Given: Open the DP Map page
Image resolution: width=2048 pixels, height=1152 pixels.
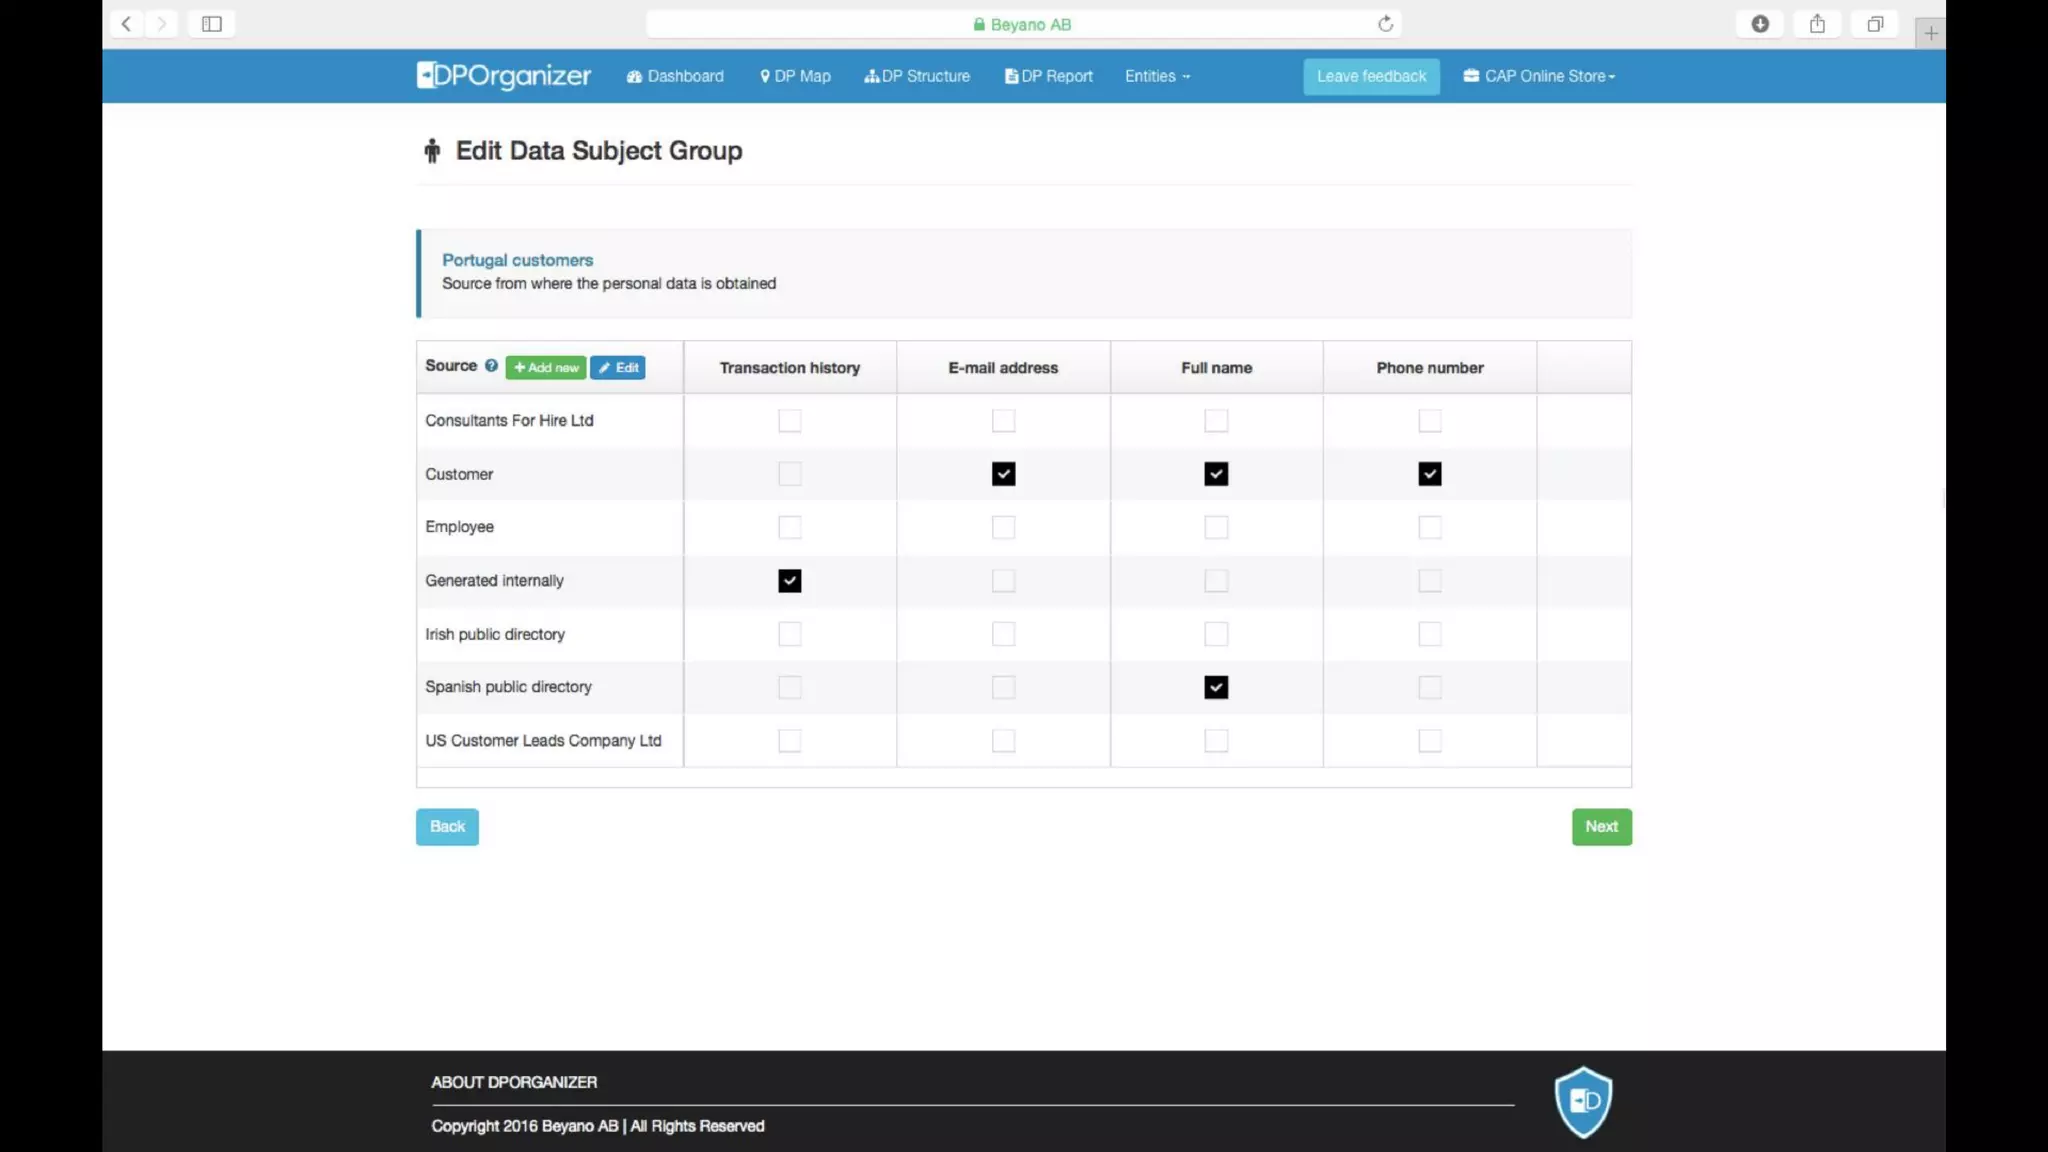Looking at the screenshot, I should 795,76.
